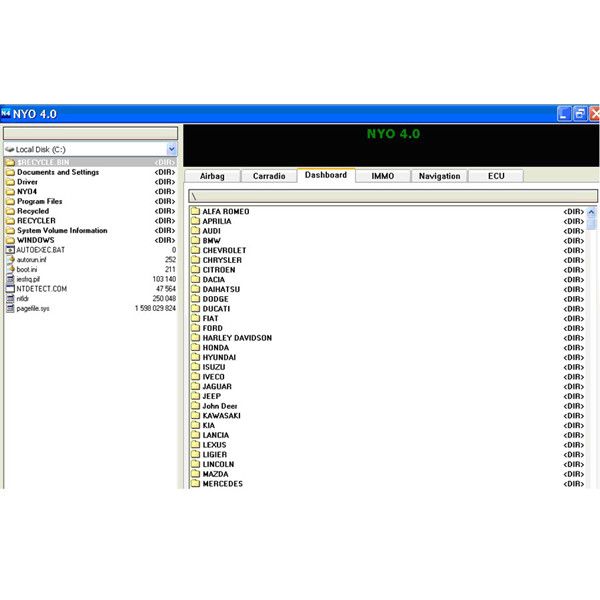Click the ALFA ROMEO folder icon
The width and height of the screenshot is (600, 600).
195,212
